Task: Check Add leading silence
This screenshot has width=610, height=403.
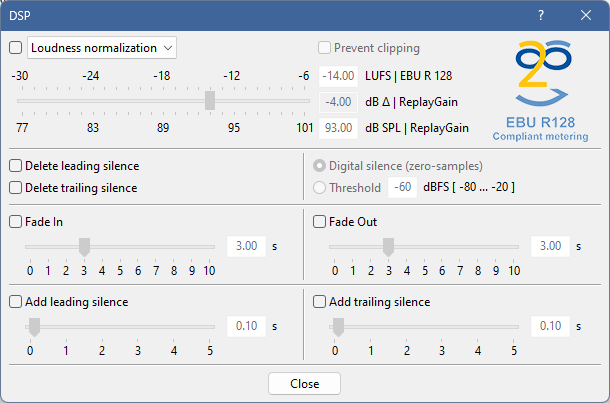Action: pos(15,301)
